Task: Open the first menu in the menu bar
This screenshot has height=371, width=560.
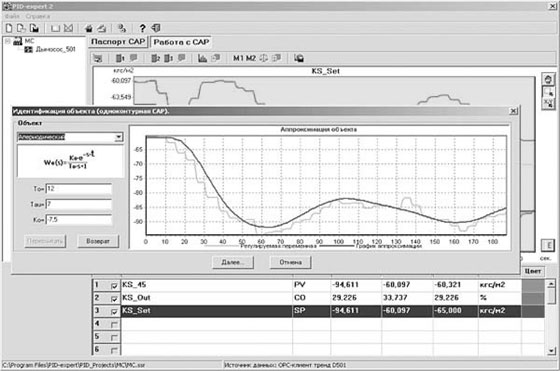Action: tap(12, 16)
